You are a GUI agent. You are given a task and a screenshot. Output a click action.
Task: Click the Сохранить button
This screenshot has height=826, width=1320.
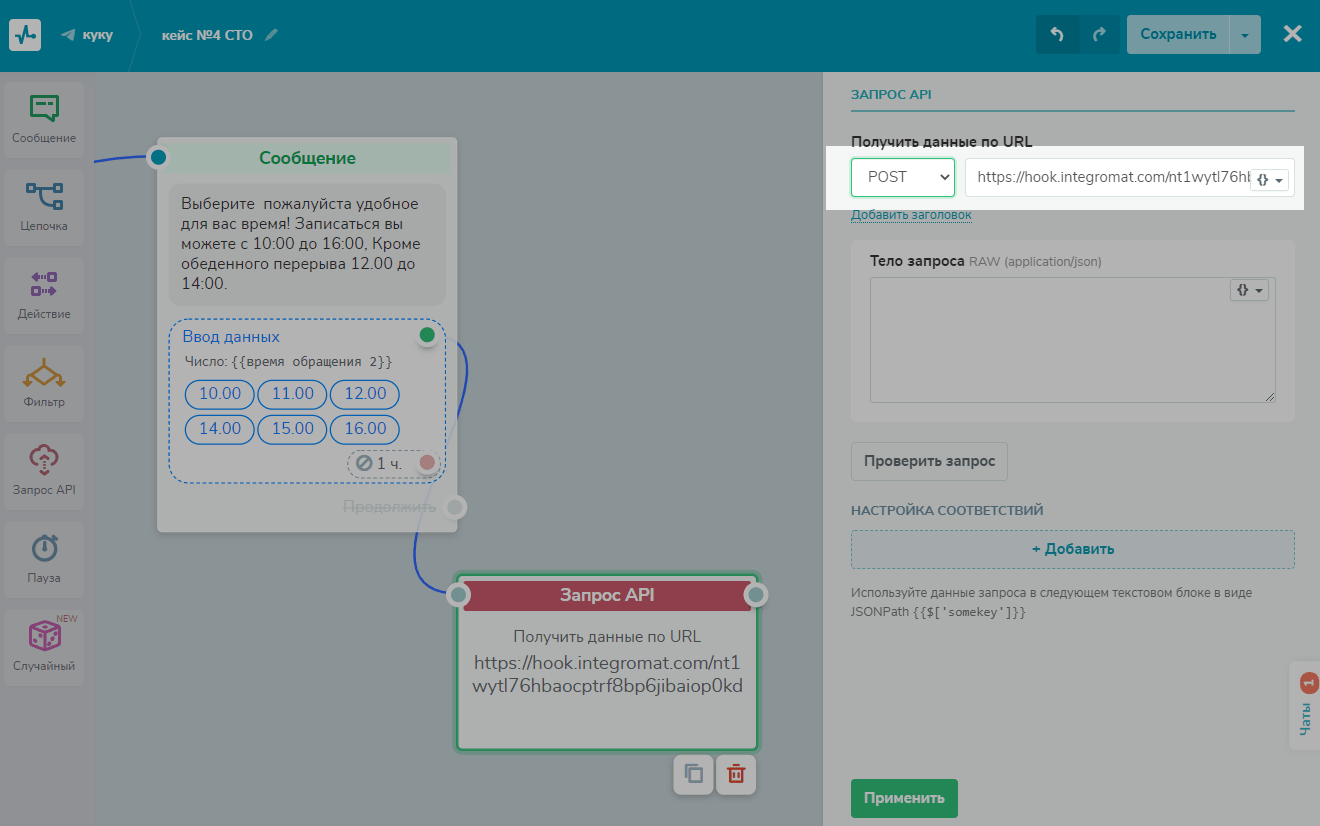pos(1178,34)
